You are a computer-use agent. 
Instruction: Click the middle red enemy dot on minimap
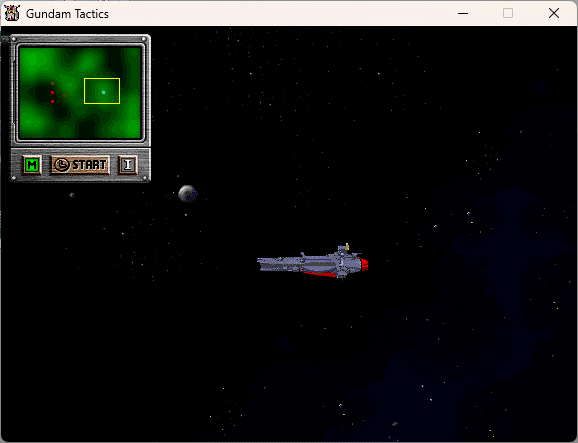(53, 93)
